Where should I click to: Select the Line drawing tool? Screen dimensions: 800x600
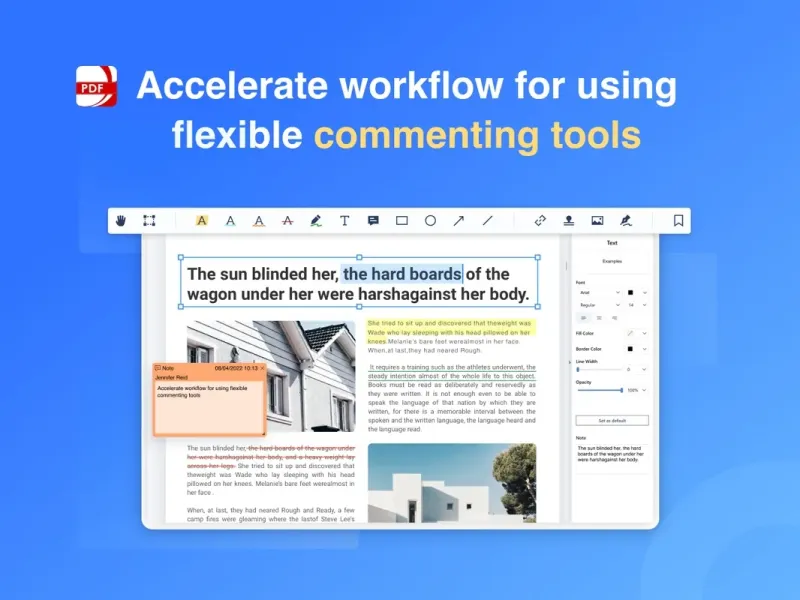click(x=488, y=220)
